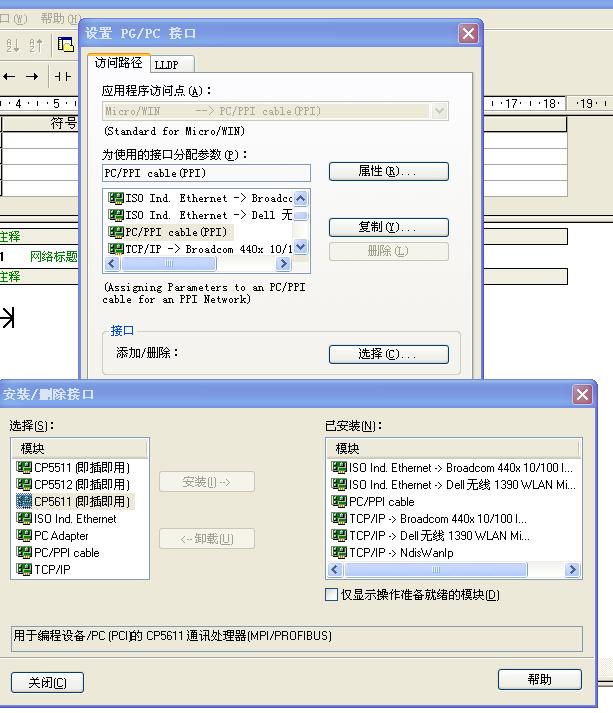Click the 复制(Y)... button
This screenshot has width=613, height=713.
click(x=388, y=227)
